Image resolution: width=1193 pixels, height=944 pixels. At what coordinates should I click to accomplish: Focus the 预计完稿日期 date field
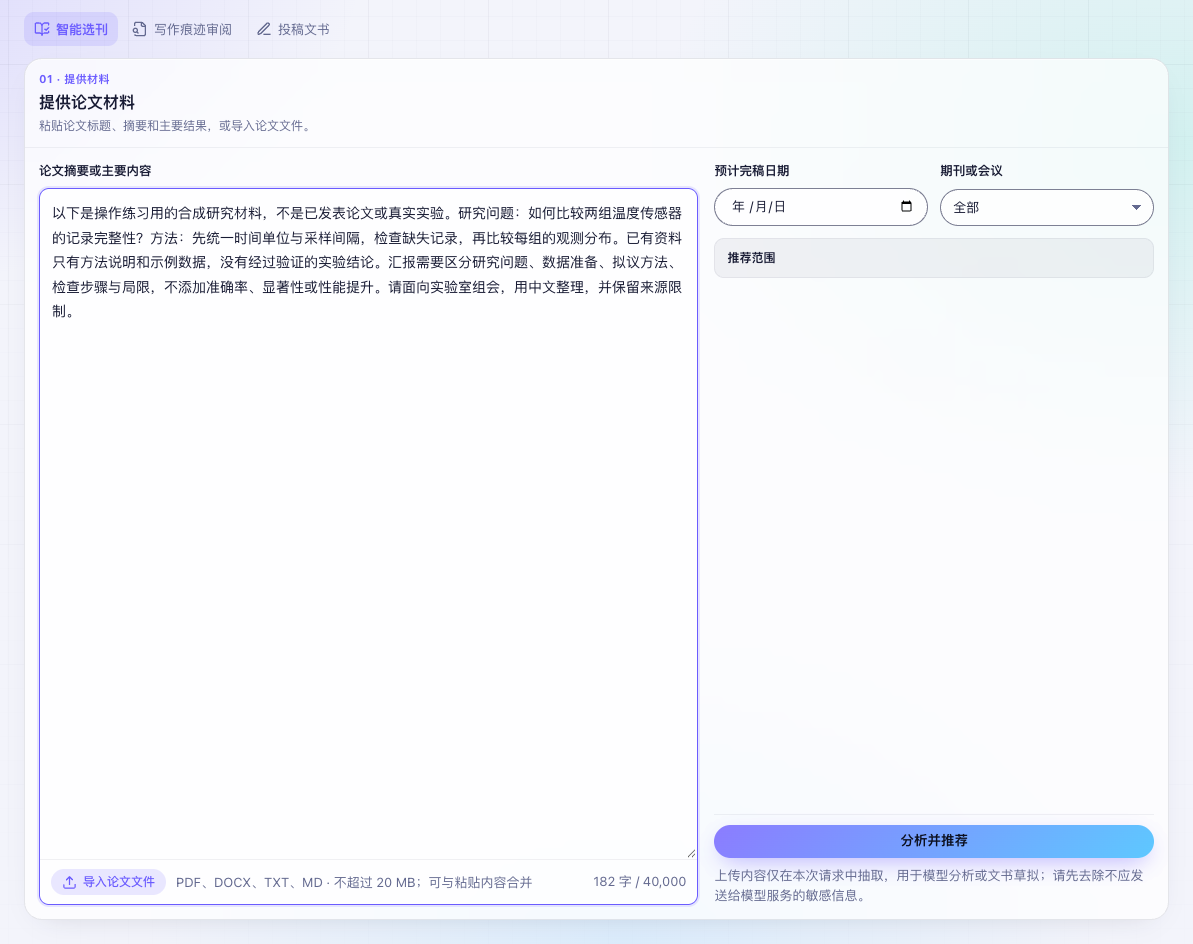pyautogui.click(x=820, y=207)
